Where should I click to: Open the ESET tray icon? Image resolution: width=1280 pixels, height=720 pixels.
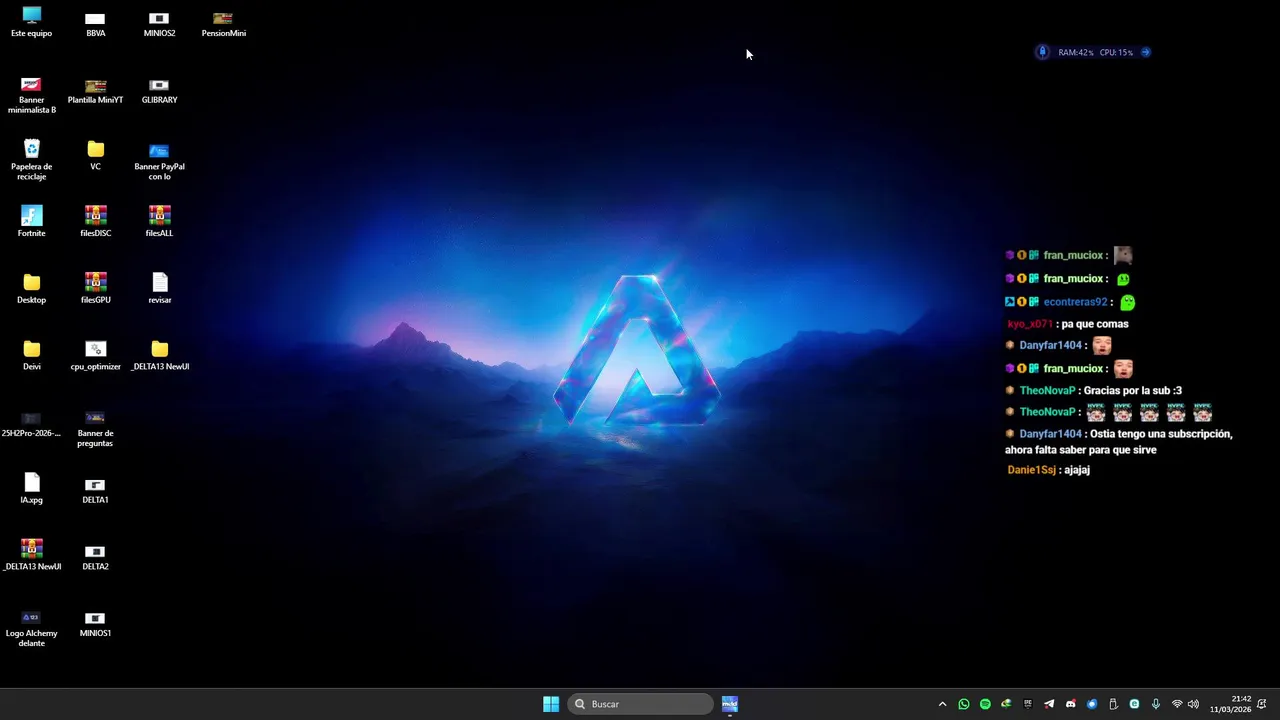1134,704
